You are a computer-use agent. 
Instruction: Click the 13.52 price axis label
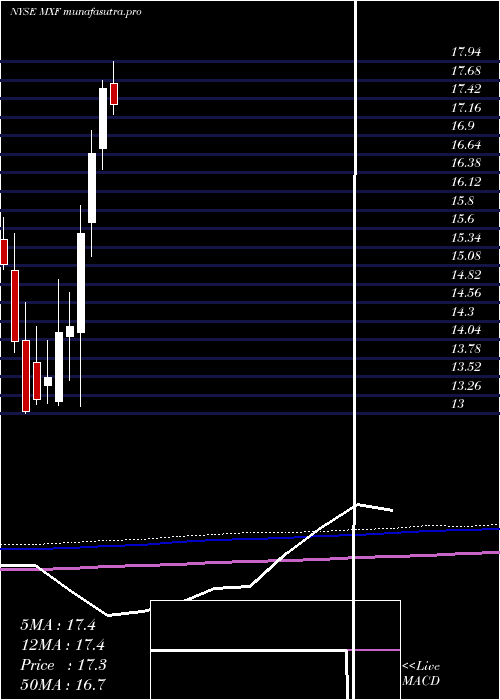tap(466, 367)
